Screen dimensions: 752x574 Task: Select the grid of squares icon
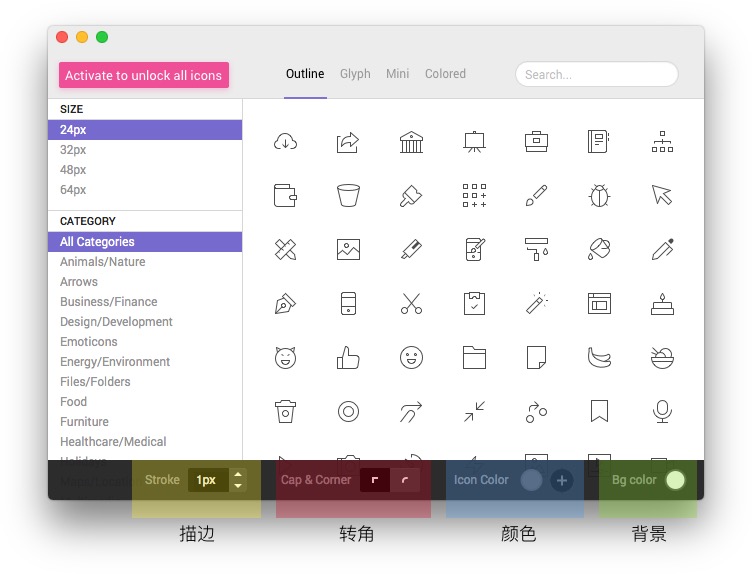[x=474, y=196]
